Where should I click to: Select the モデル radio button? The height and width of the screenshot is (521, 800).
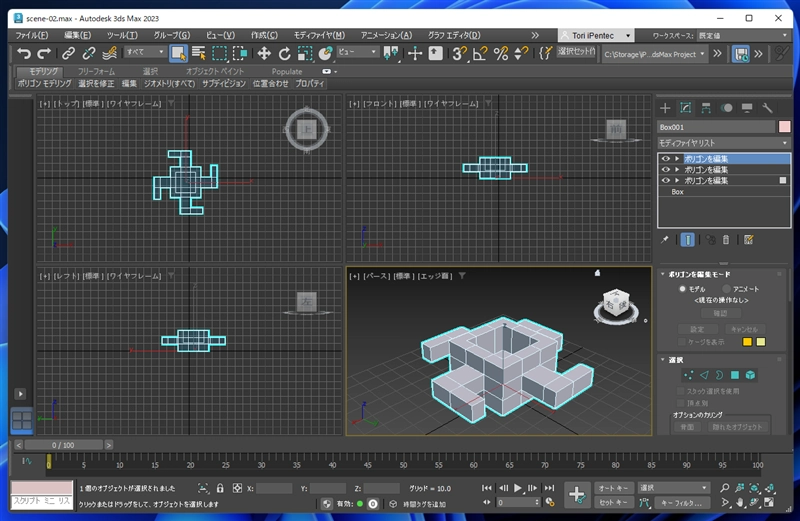(682, 289)
